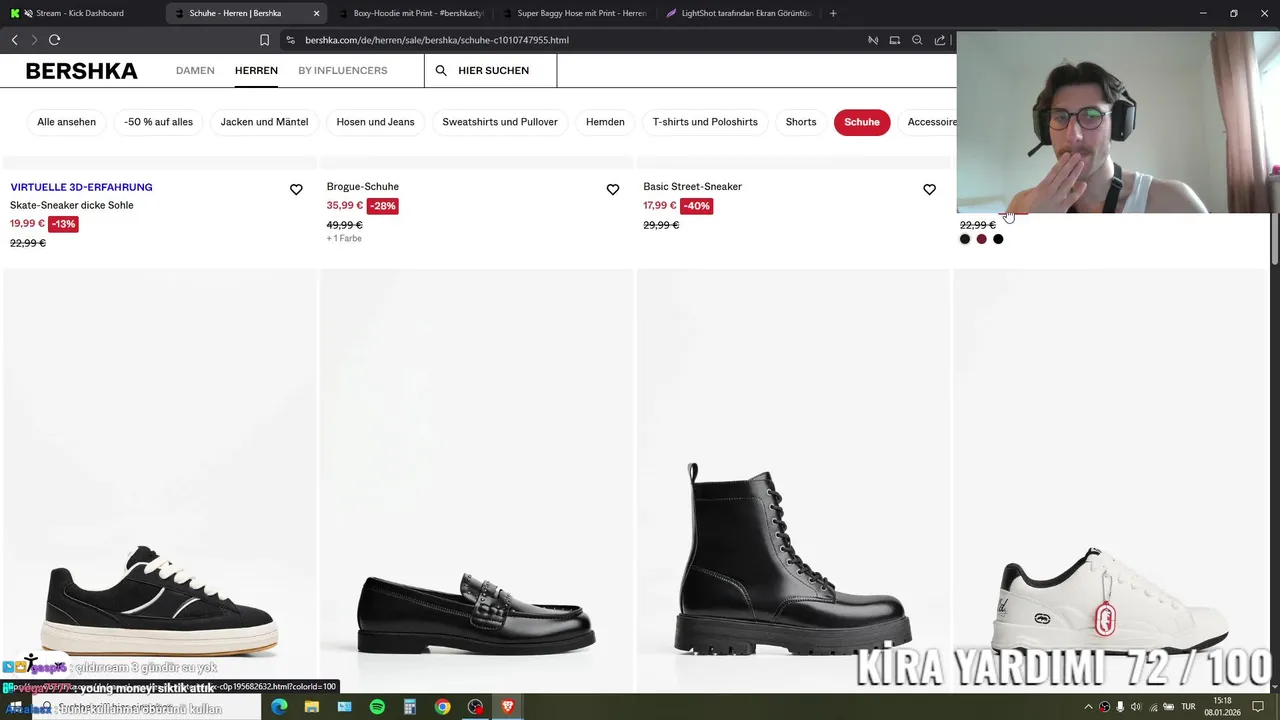Screen dimensions: 1280x720
Task: Filter by Shorts
Action: pos(801,122)
